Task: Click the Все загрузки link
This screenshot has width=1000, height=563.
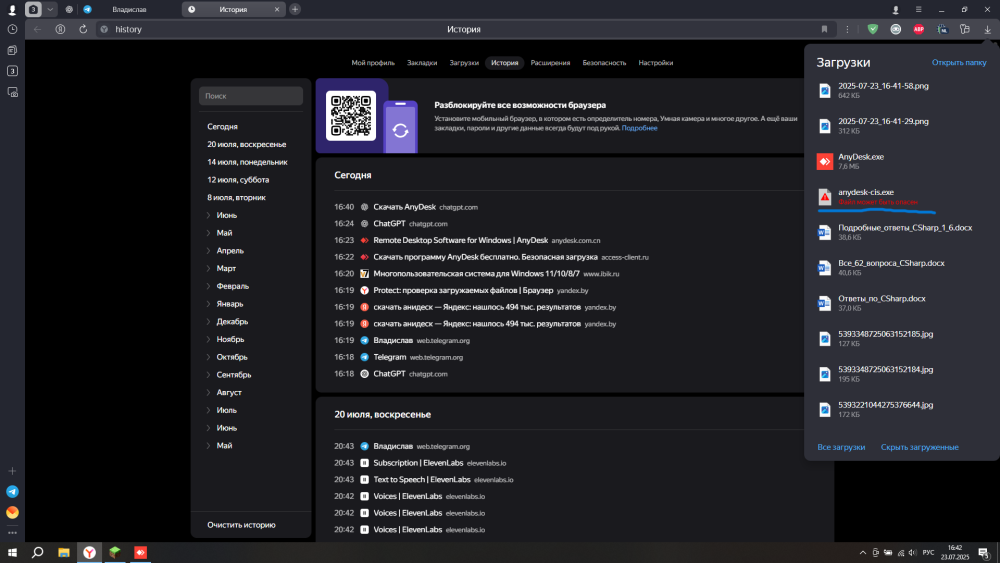Action: tap(841, 447)
